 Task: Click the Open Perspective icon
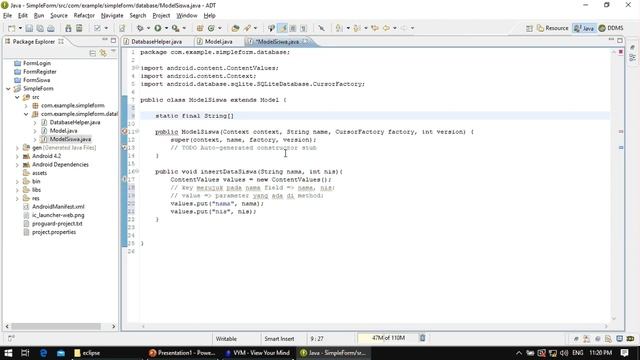[x=529, y=28]
